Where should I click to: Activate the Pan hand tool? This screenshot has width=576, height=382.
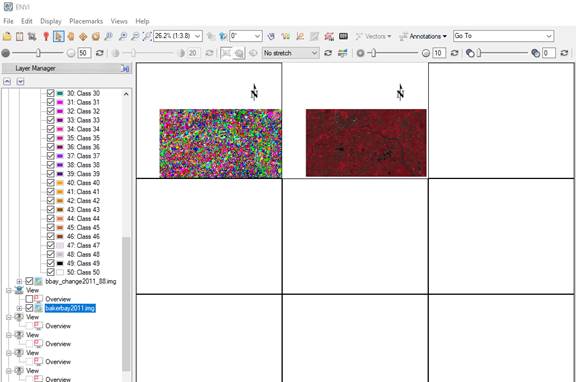[x=71, y=36]
